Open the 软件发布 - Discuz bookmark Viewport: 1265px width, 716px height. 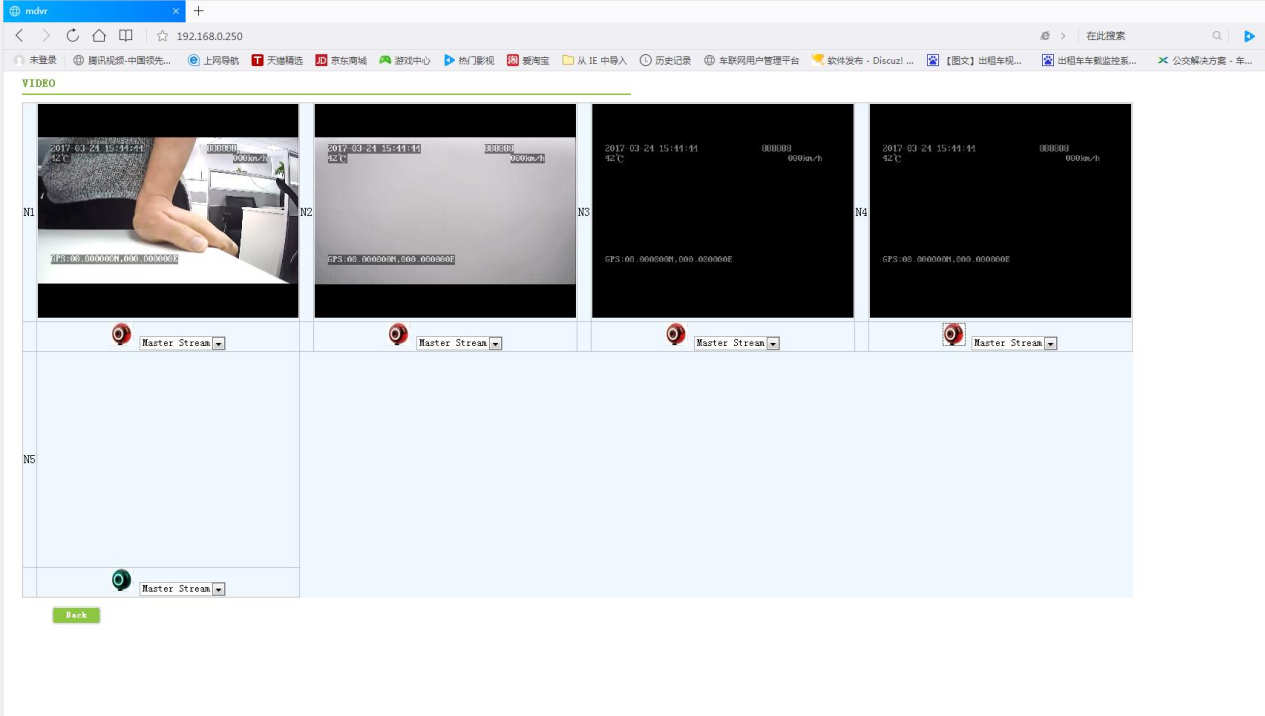863,60
